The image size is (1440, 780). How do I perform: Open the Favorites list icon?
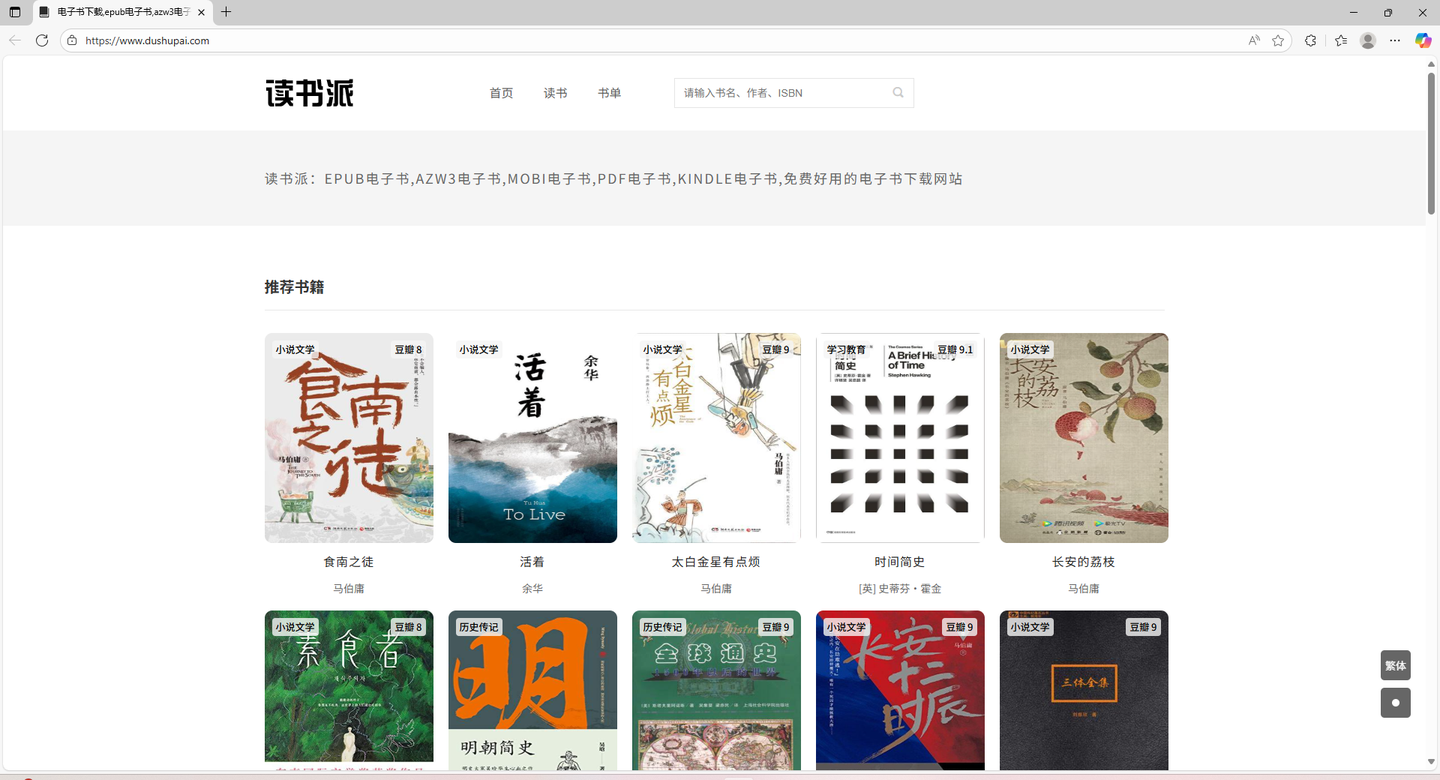point(1341,40)
